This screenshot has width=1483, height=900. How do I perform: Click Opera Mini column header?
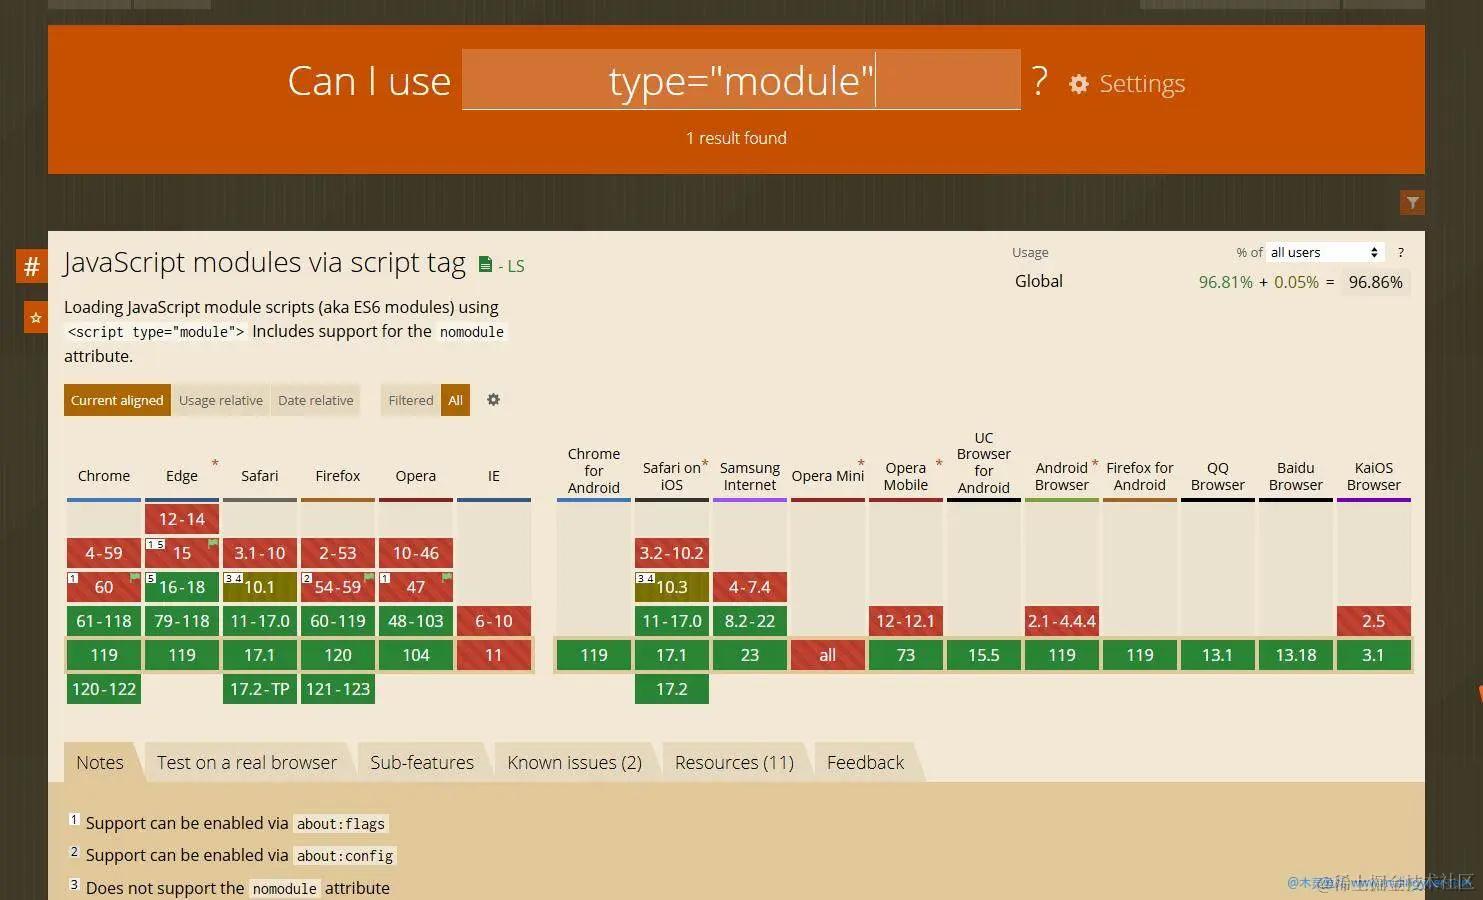point(828,476)
